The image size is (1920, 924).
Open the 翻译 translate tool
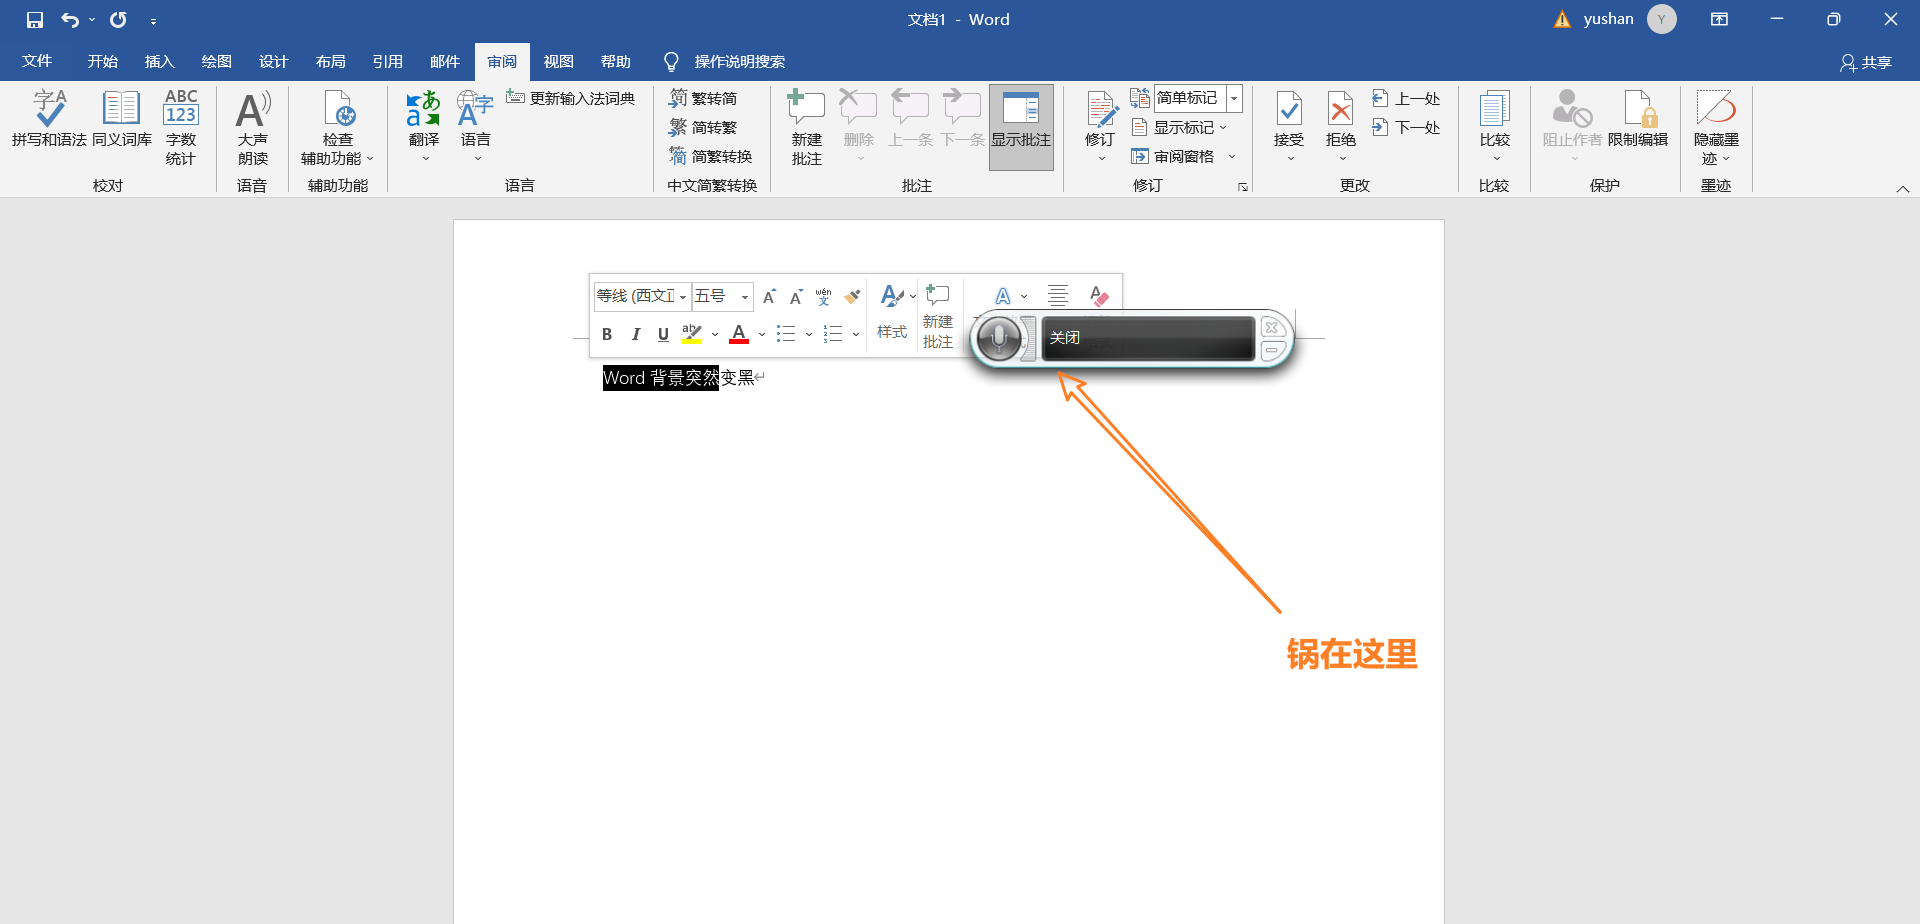pos(424,127)
